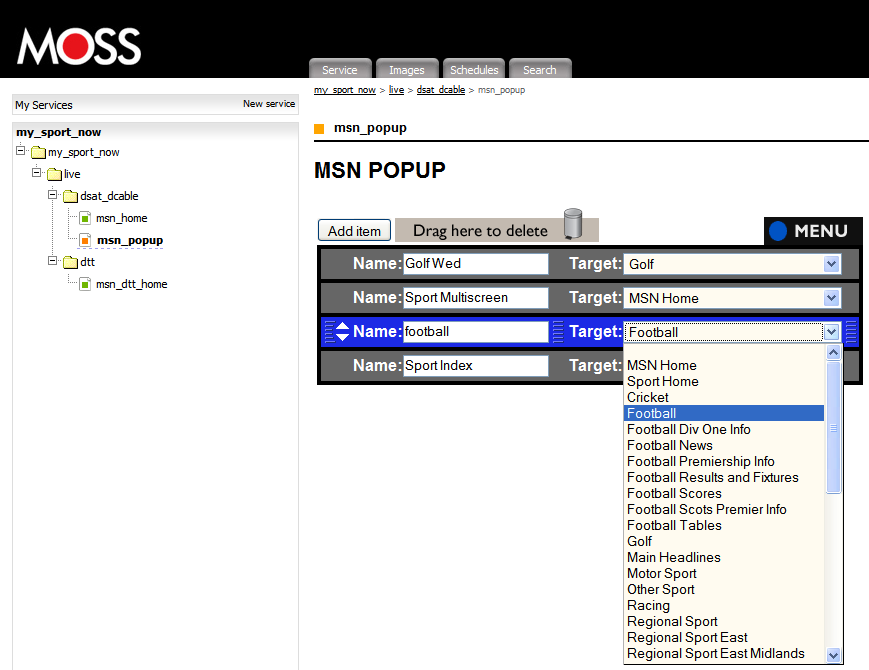The width and height of the screenshot is (869, 670).
Task: Click the New service link
Action: (269, 104)
